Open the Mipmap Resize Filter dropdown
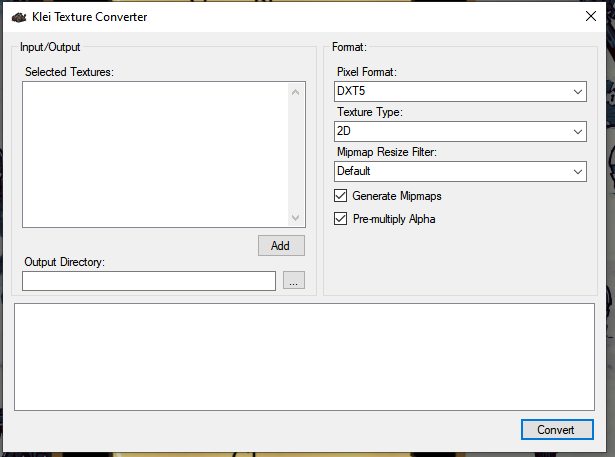The height and width of the screenshot is (457, 615). click(460, 171)
